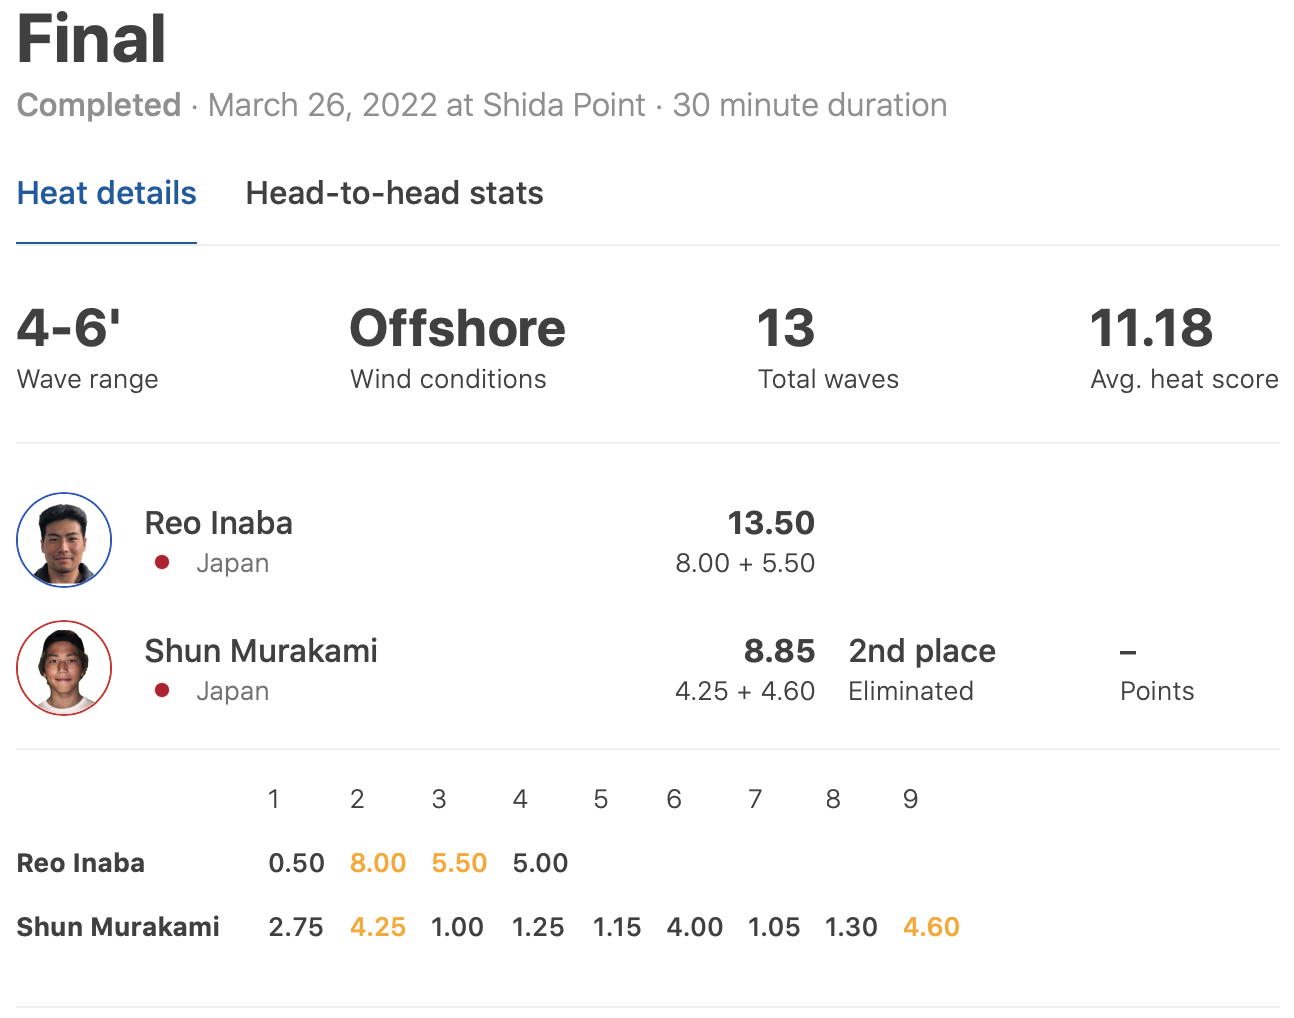
Task: Click Reo Inaba's profile photo
Action: (64, 540)
